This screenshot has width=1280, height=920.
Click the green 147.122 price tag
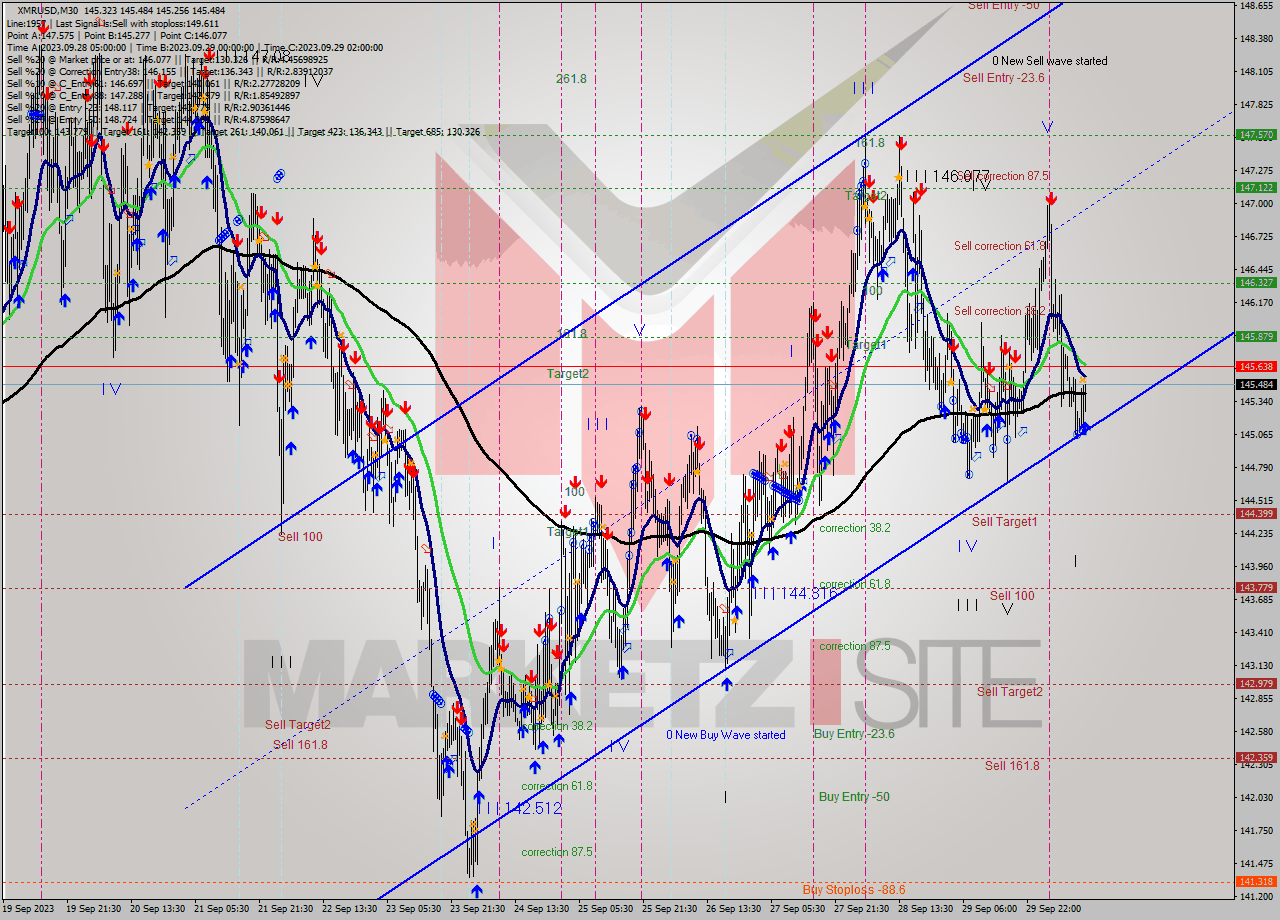click(1256, 187)
